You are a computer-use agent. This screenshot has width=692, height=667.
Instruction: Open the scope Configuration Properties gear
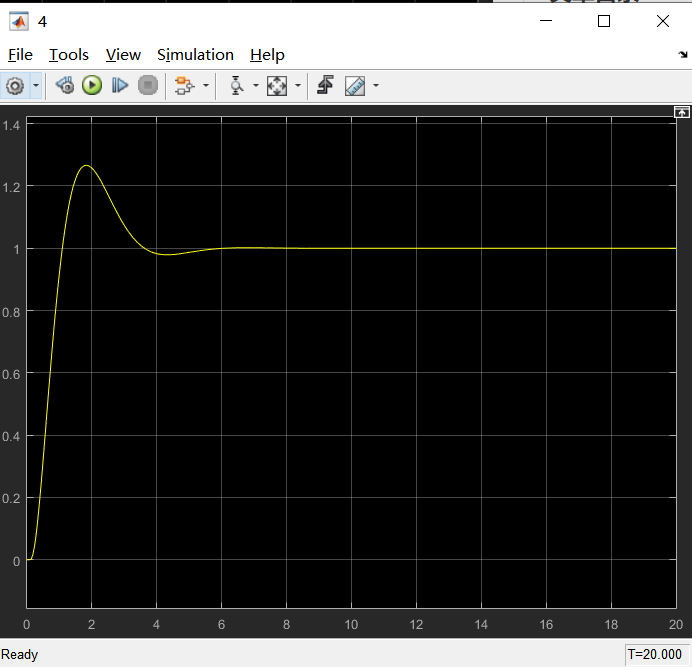point(15,86)
